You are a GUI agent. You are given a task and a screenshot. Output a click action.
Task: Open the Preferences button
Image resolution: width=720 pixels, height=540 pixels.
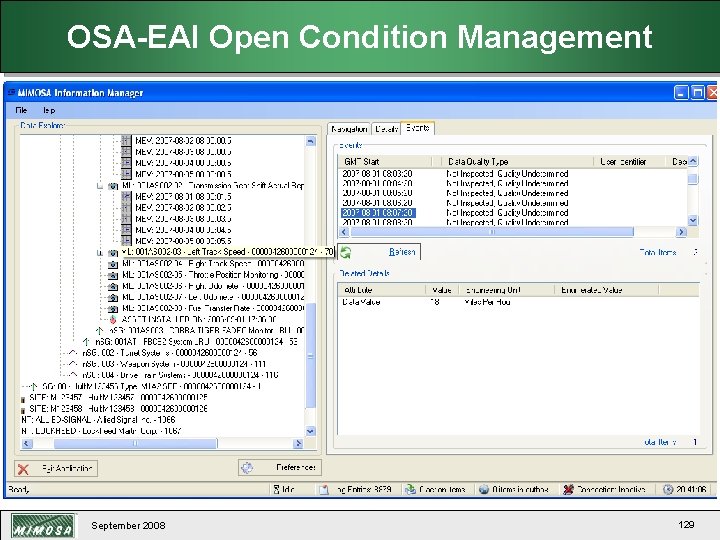click(x=280, y=467)
